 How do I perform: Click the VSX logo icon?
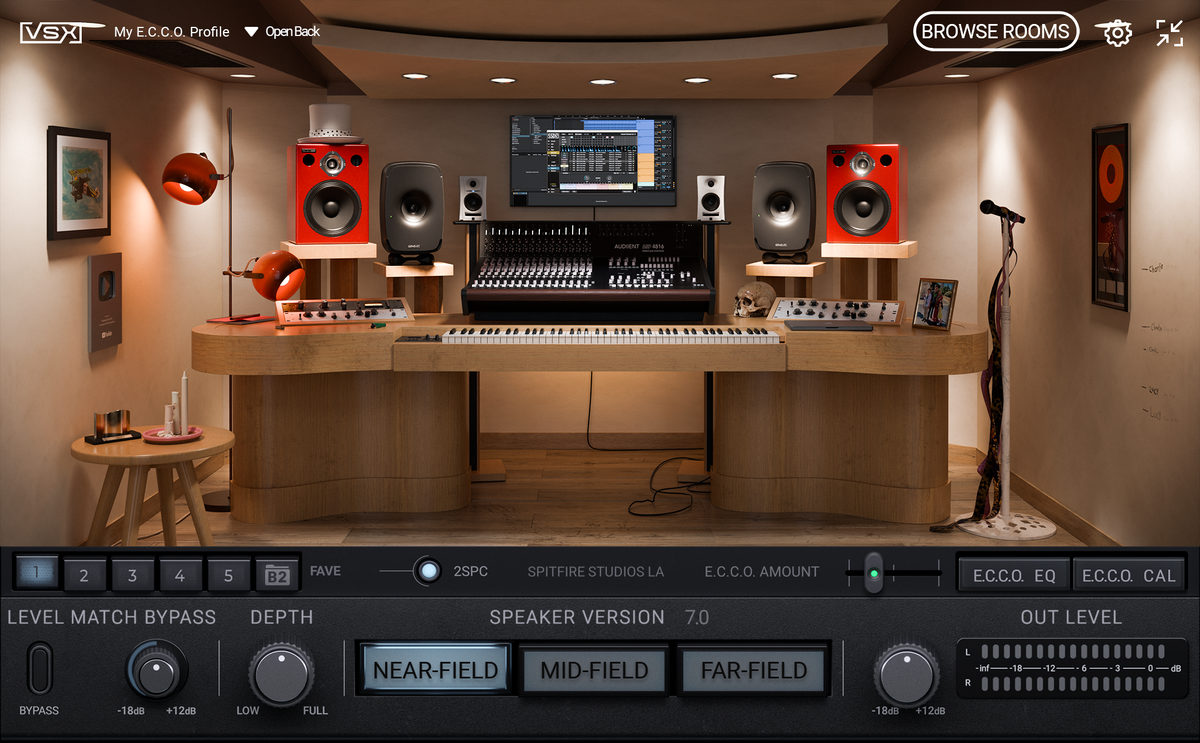click(60, 31)
